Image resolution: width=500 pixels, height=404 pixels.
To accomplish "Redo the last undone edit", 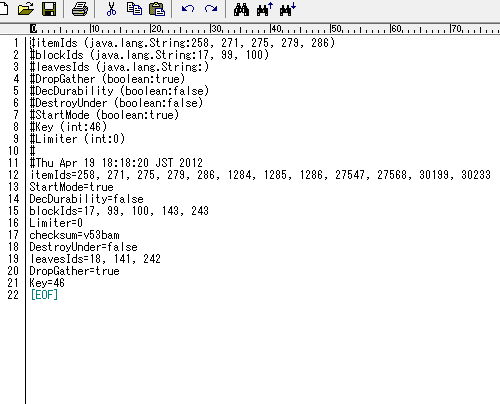I will [211, 9].
